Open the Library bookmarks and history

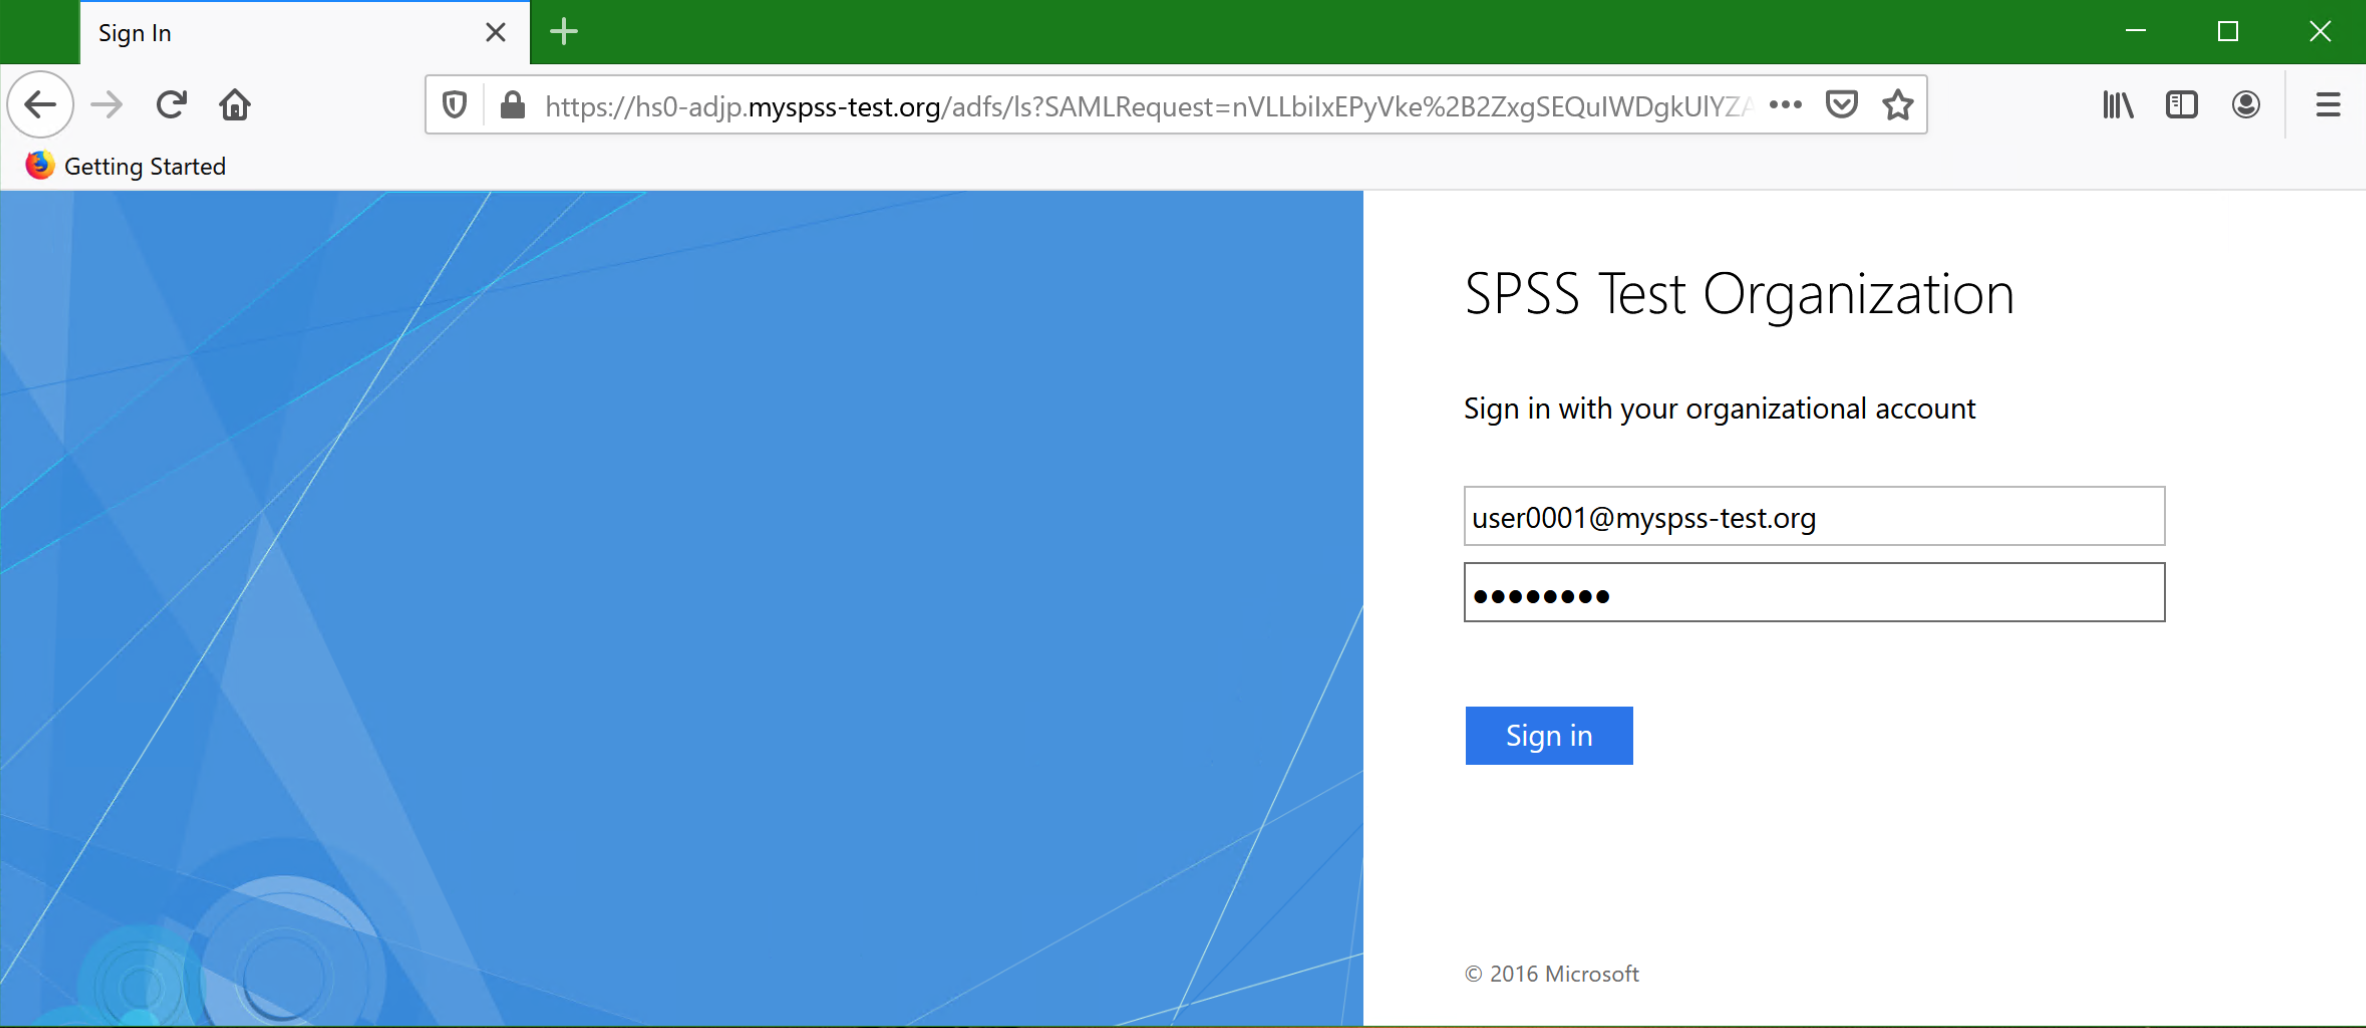pyautogui.click(x=2118, y=105)
